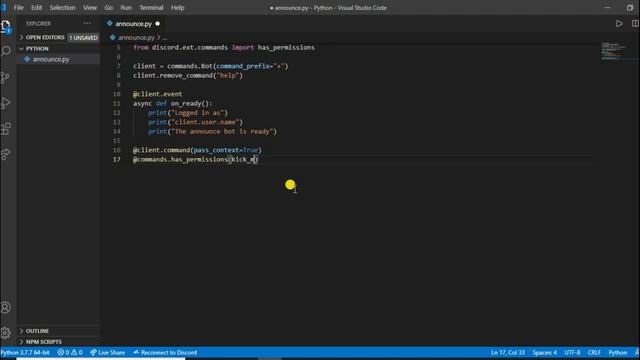Click the print("The announce bot is ready") line
The image size is (640, 360).
click(x=212, y=131)
